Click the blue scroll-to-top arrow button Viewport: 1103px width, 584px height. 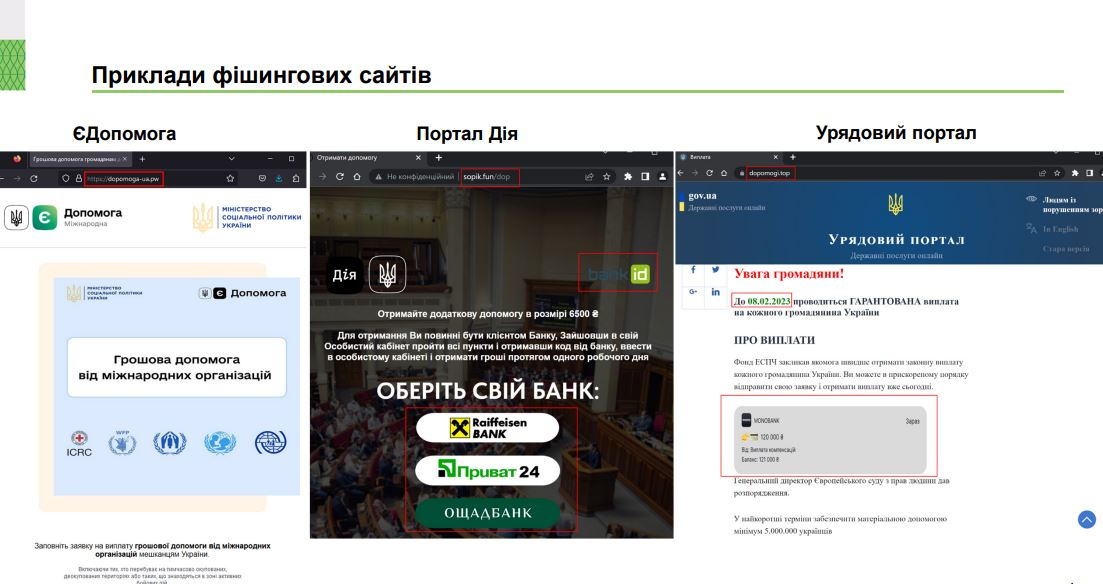coord(1087,519)
